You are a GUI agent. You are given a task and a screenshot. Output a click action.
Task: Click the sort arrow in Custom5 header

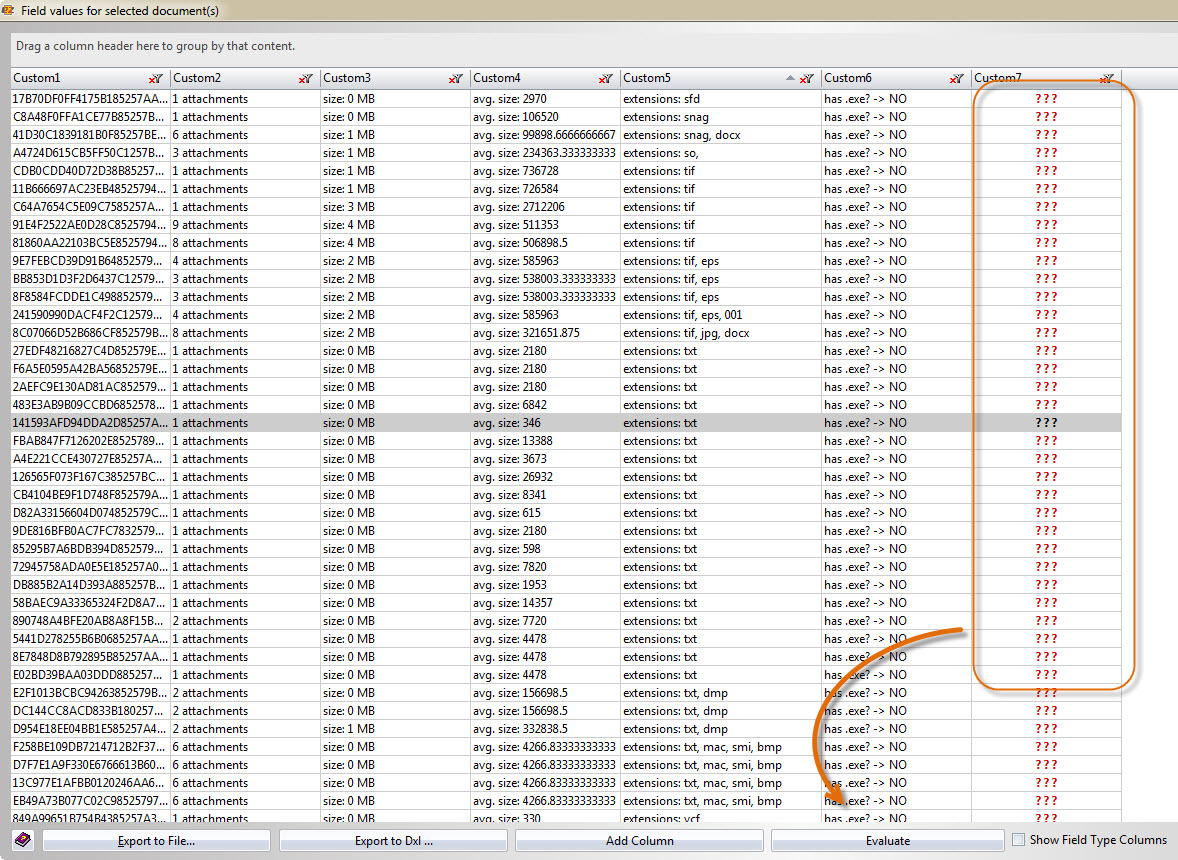(791, 78)
